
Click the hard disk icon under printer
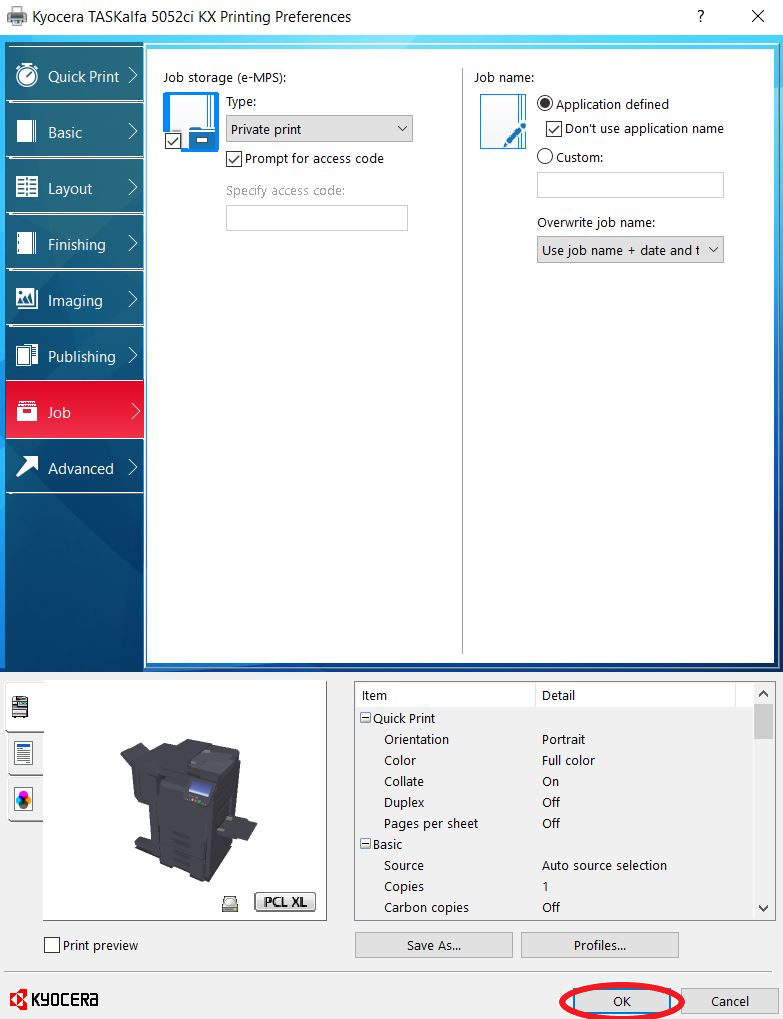click(230, 903)
